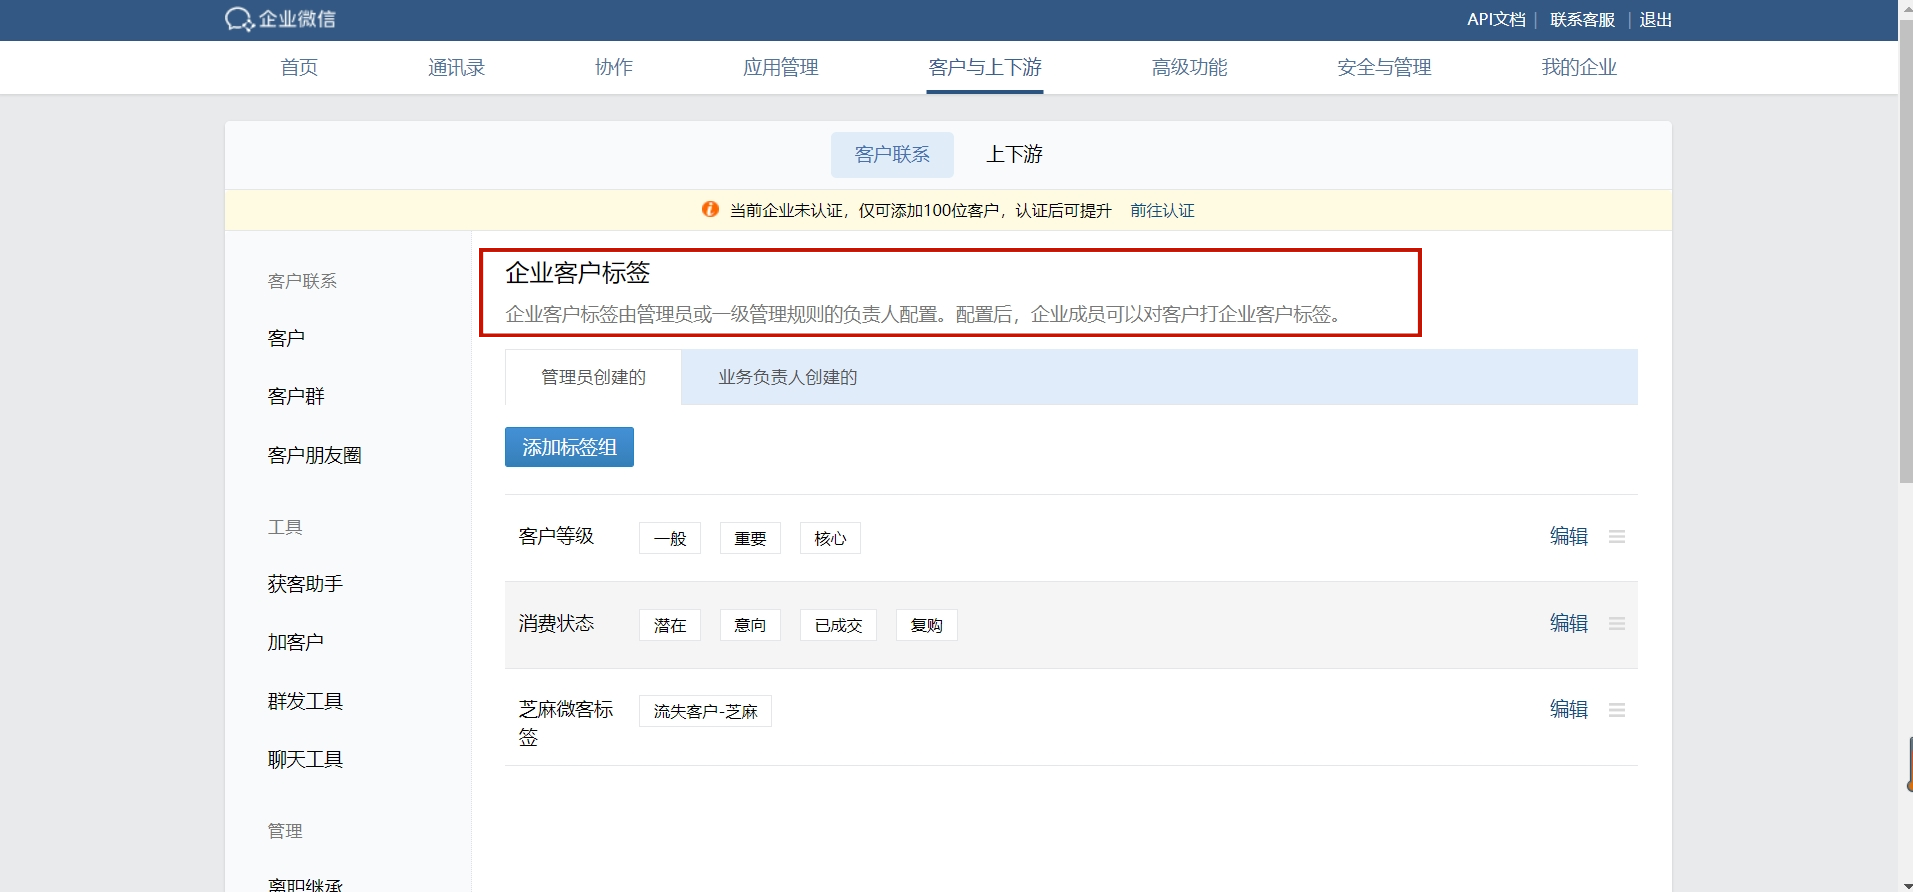Select the 管理员创建的 tab
Image resolution: width=1913 pixels, height=892 pixels.
(x=593, y=377)
